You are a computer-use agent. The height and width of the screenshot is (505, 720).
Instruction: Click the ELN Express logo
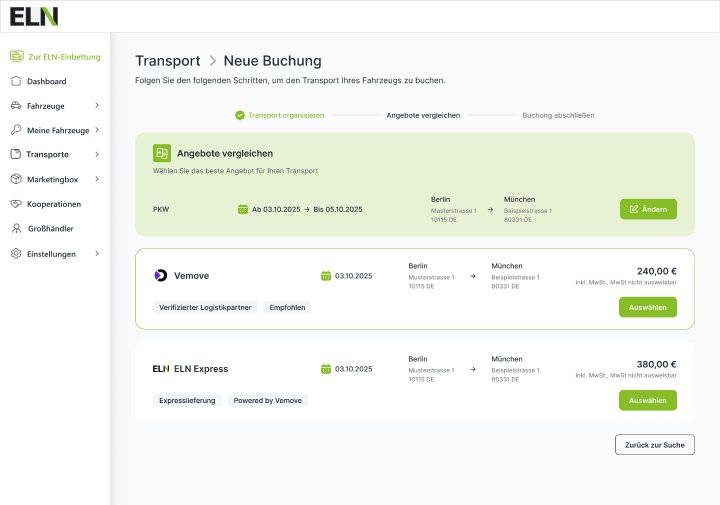pyautogui.click(x=161, y=369)
